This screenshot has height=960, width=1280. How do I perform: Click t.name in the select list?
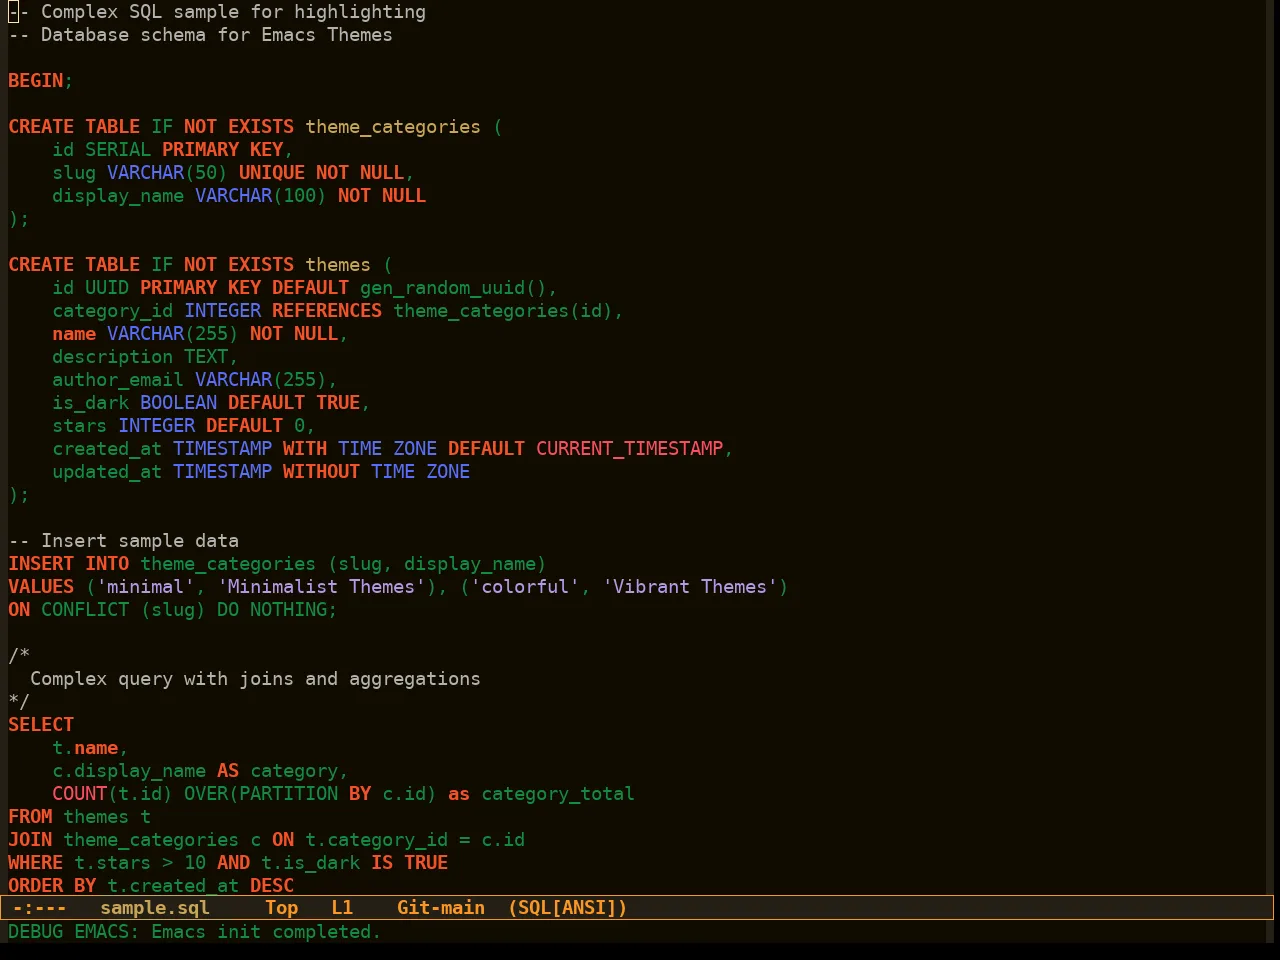click(85, 748)
